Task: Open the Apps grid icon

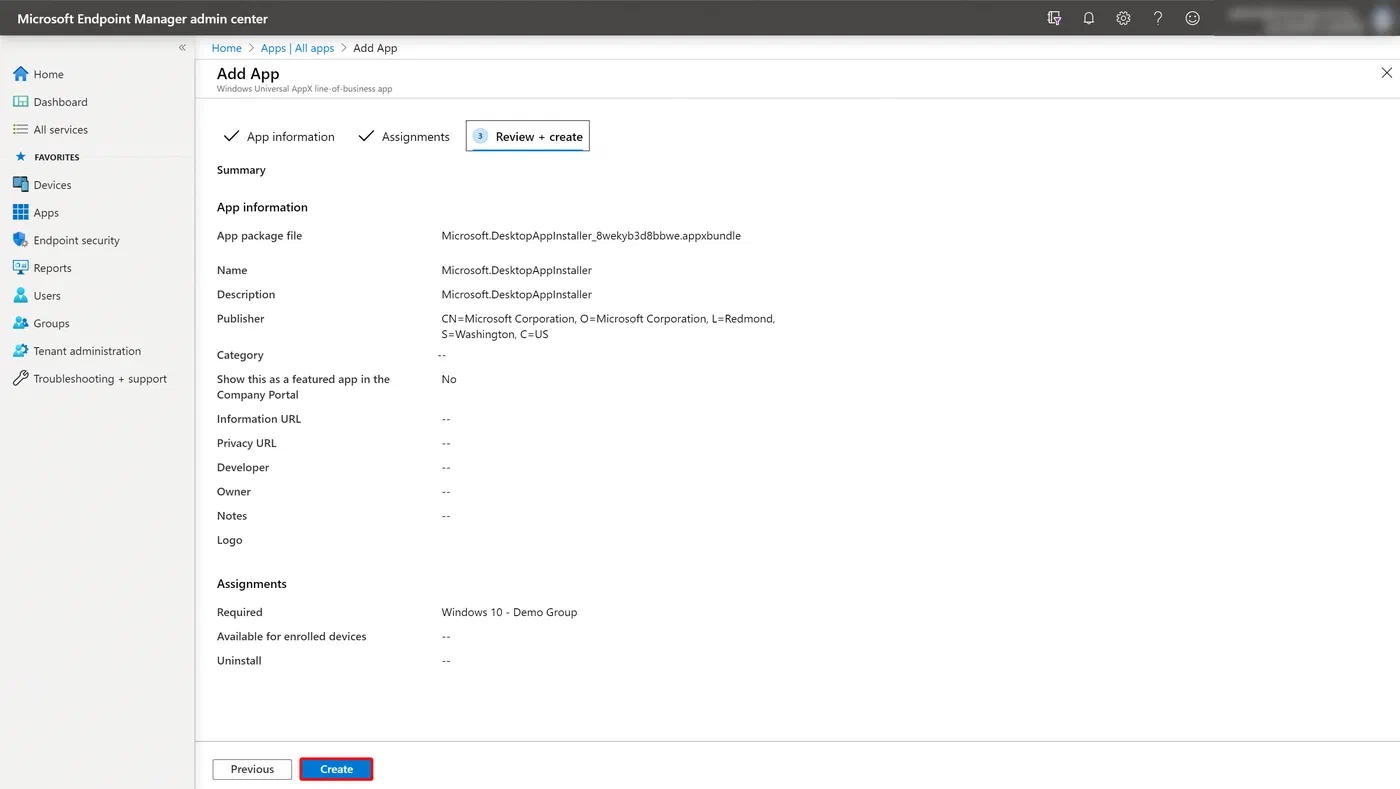Action: coord(20,213)
